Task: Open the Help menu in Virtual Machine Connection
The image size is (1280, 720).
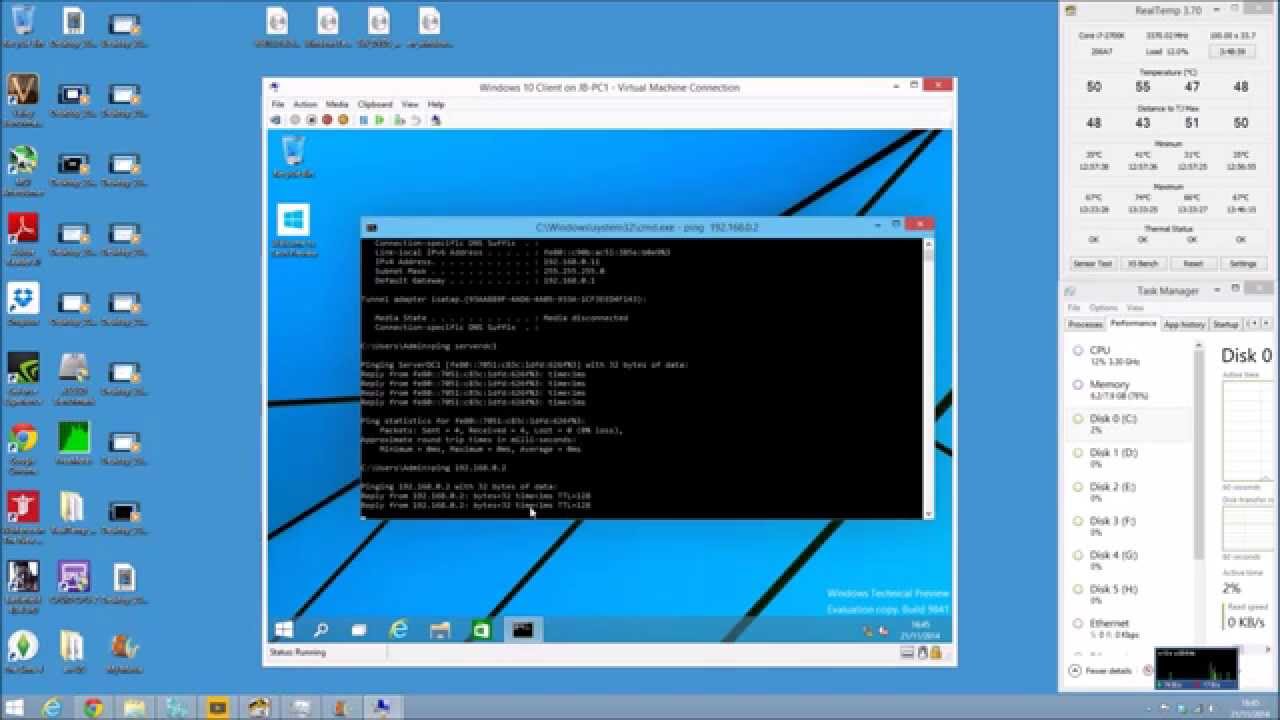Action: [436, 104]
